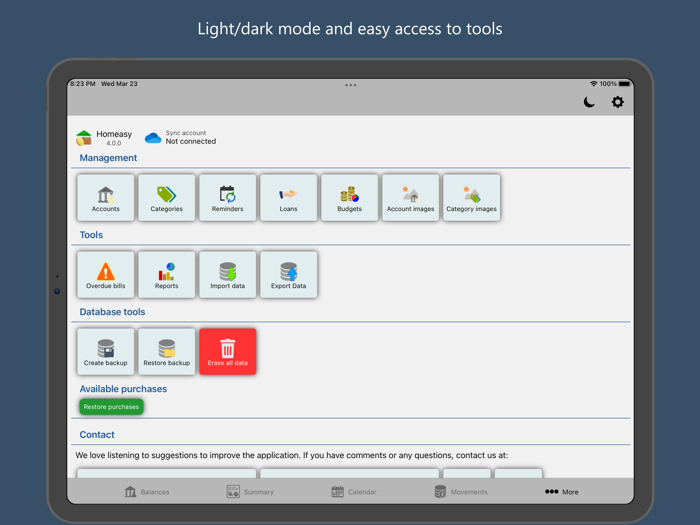Image resolution: width=700 pixels, height=525 pixels.
Task: Click the blue cloud sync account icon
Action: tap(153, 138)
